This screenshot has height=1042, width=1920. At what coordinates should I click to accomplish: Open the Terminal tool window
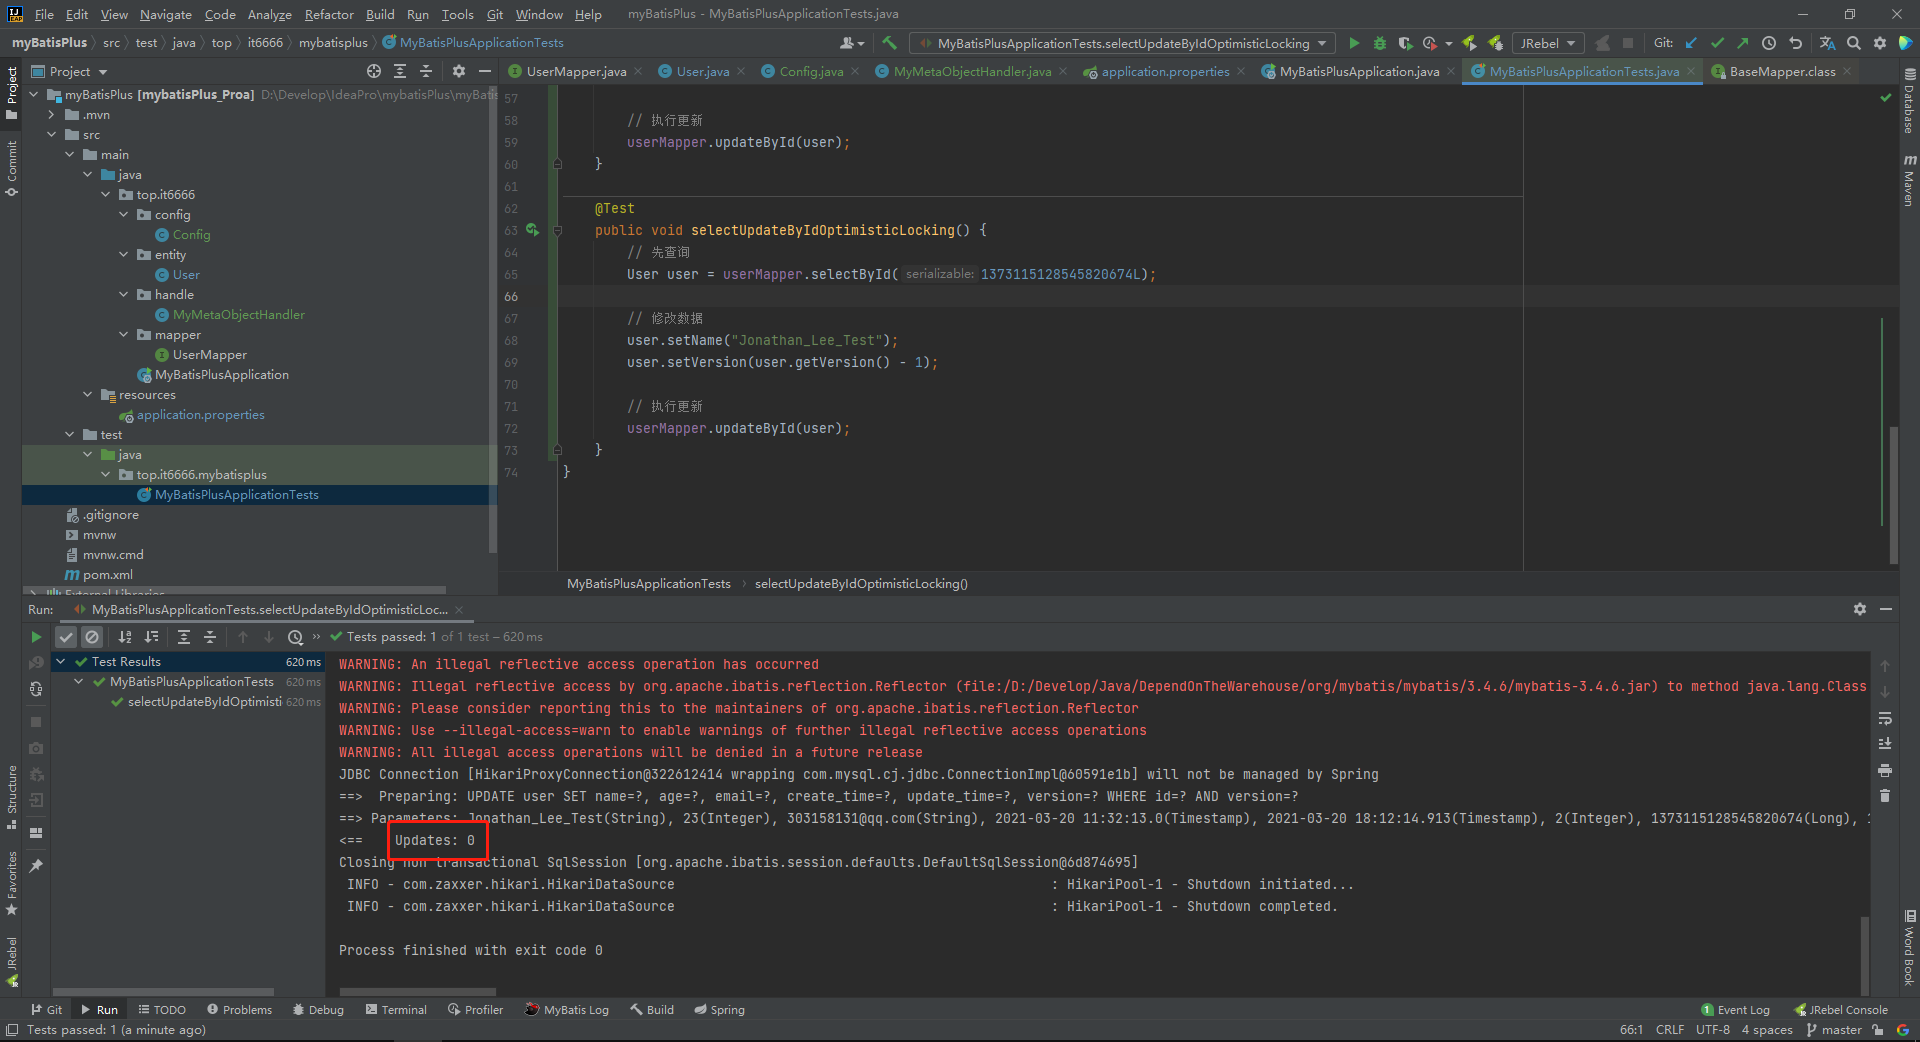pyautogui.click(x=396, y=1010)
